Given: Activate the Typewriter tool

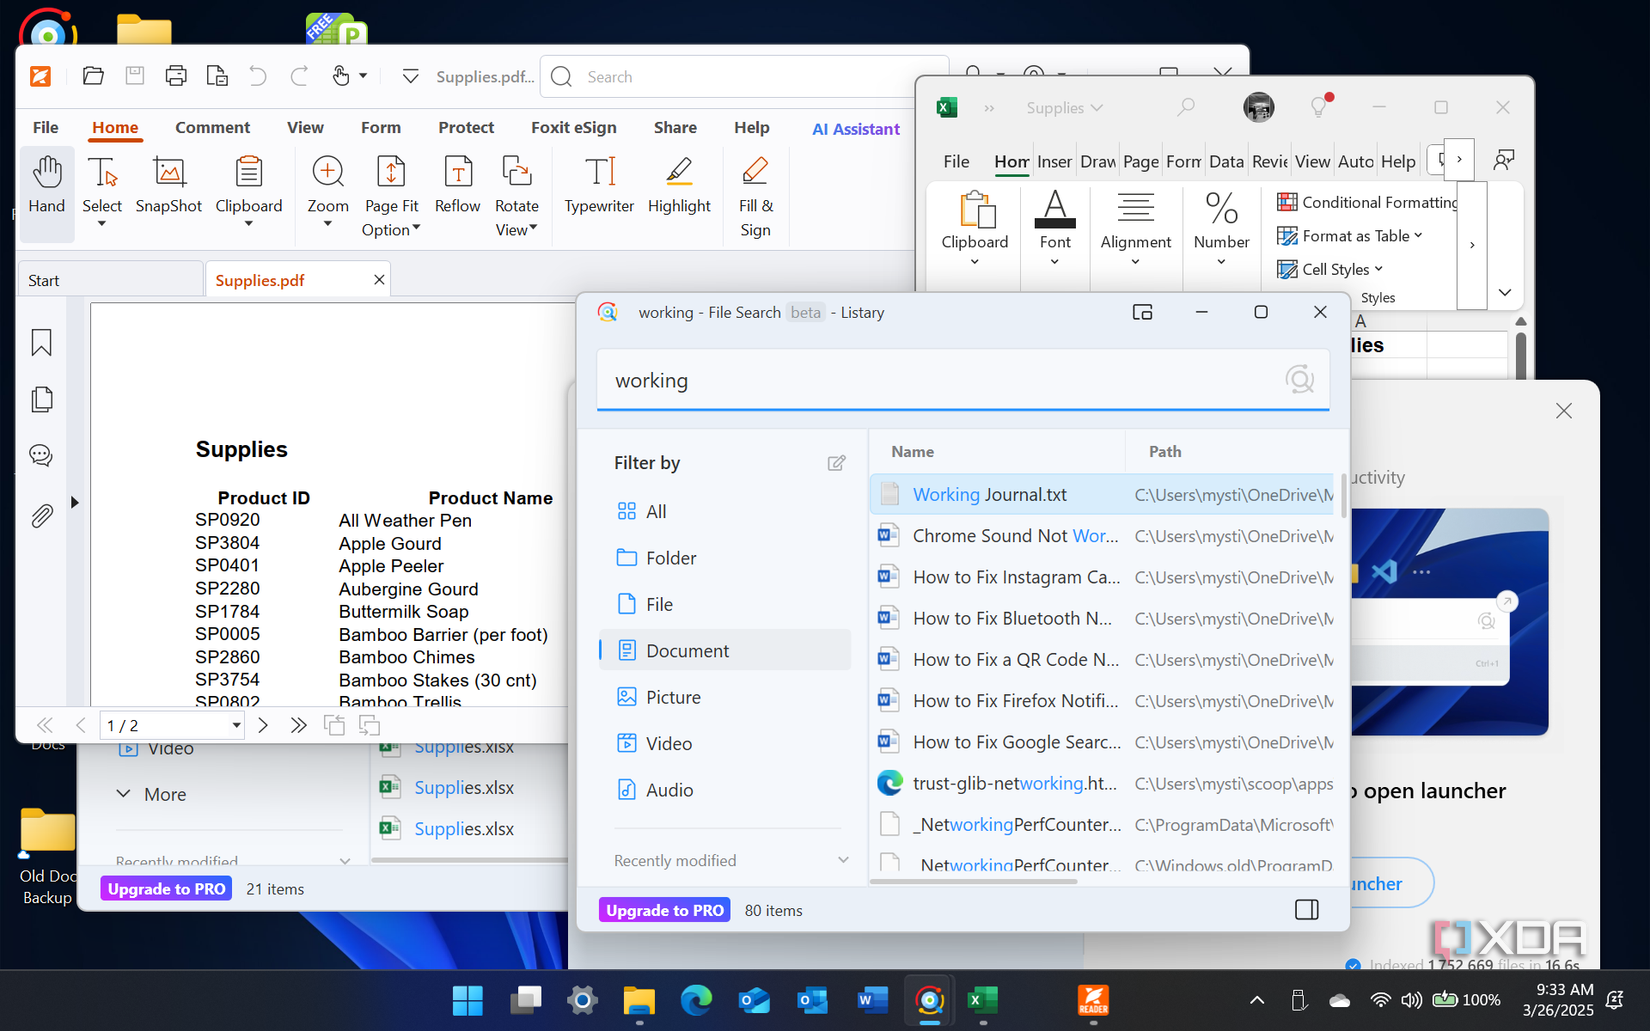Looking at the screenshot, I should click(x=598, y=190).
